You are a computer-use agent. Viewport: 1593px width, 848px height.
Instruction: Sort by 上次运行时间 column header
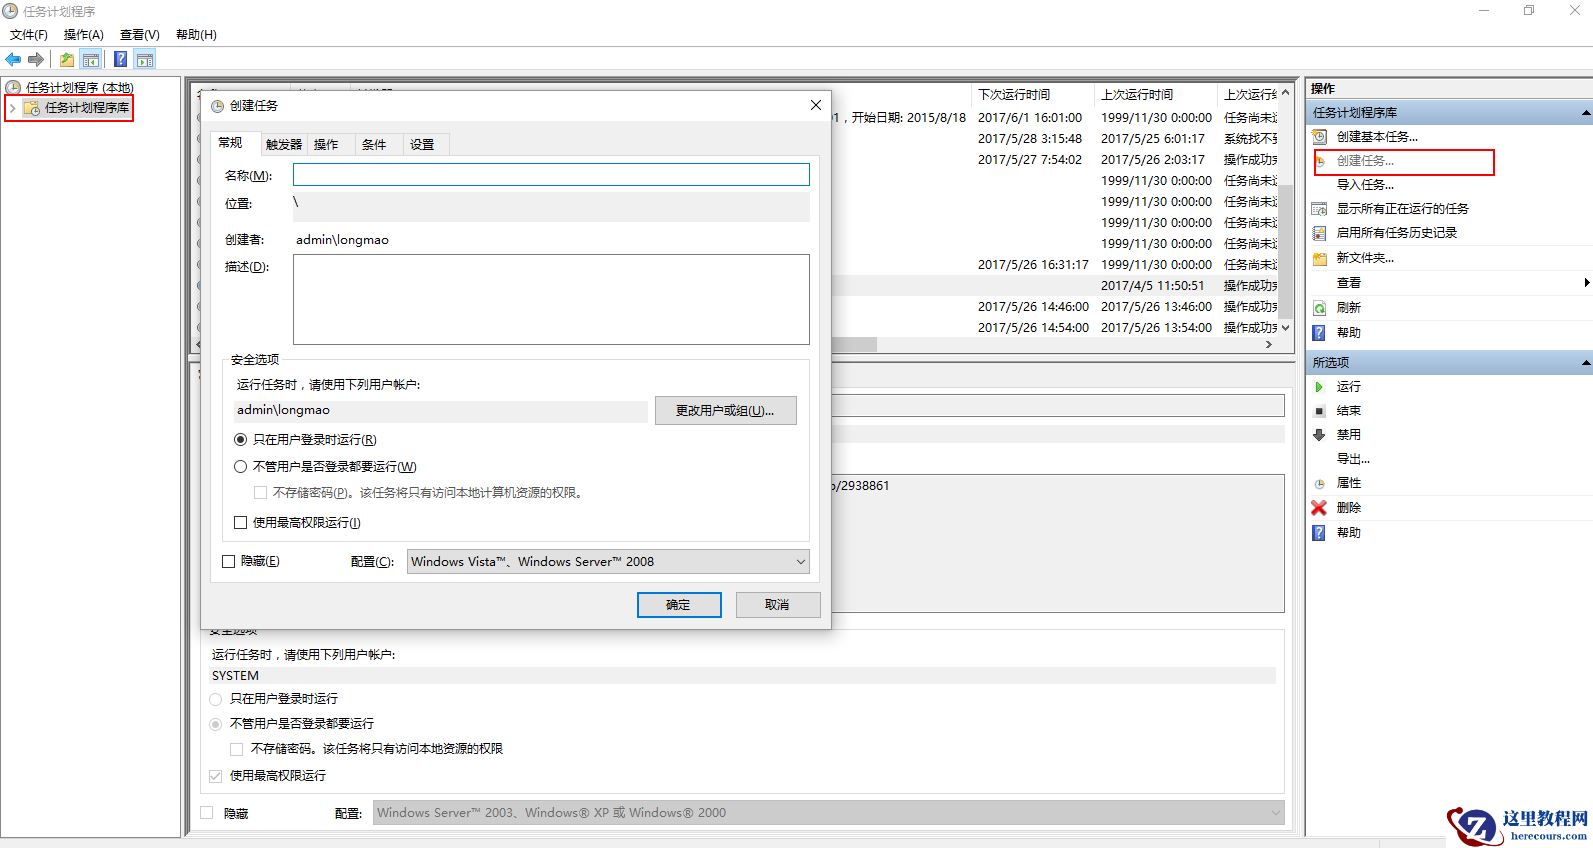tap(1157, 94)
